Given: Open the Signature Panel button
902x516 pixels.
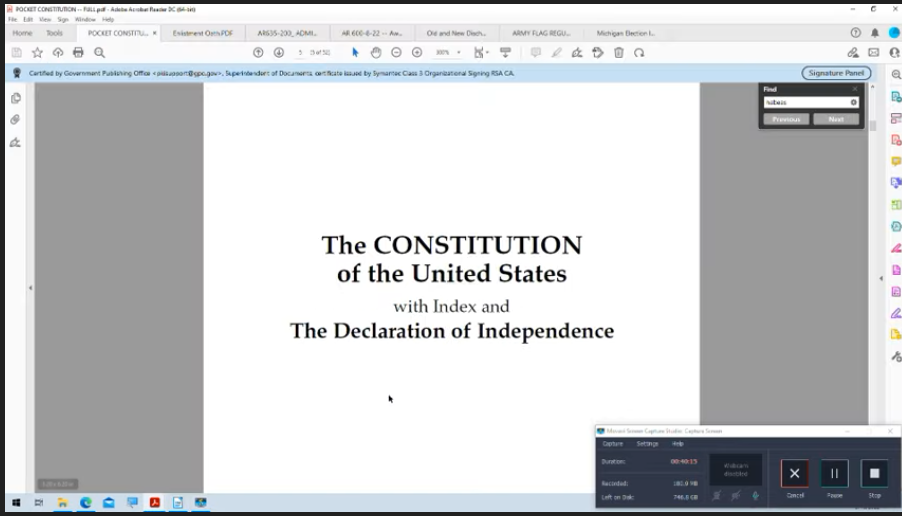Looking at the screenshot, I should pyautogui.click(x=836, y=73).
